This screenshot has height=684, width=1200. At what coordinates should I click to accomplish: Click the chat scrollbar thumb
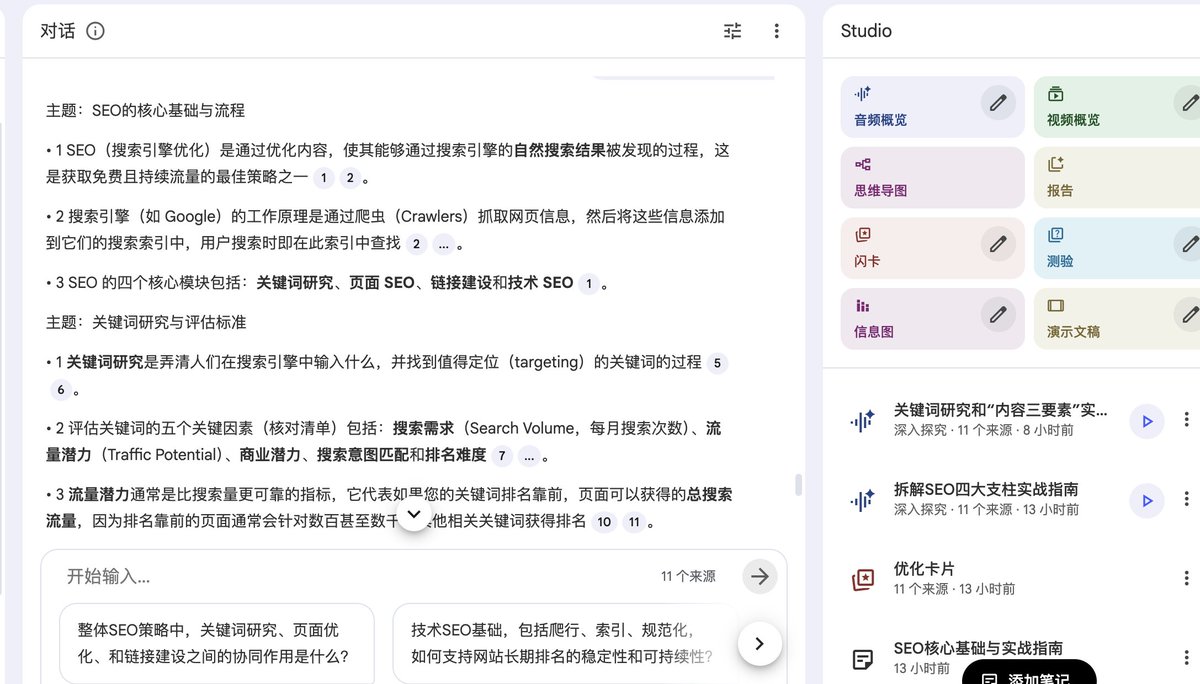[798, 485]
